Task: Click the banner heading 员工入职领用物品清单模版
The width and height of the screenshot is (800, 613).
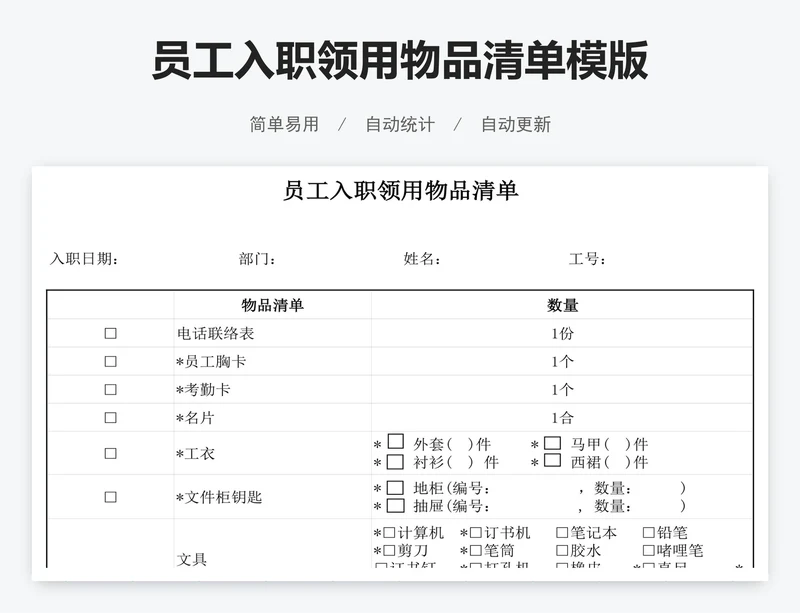Action: [x=400, y=60]
